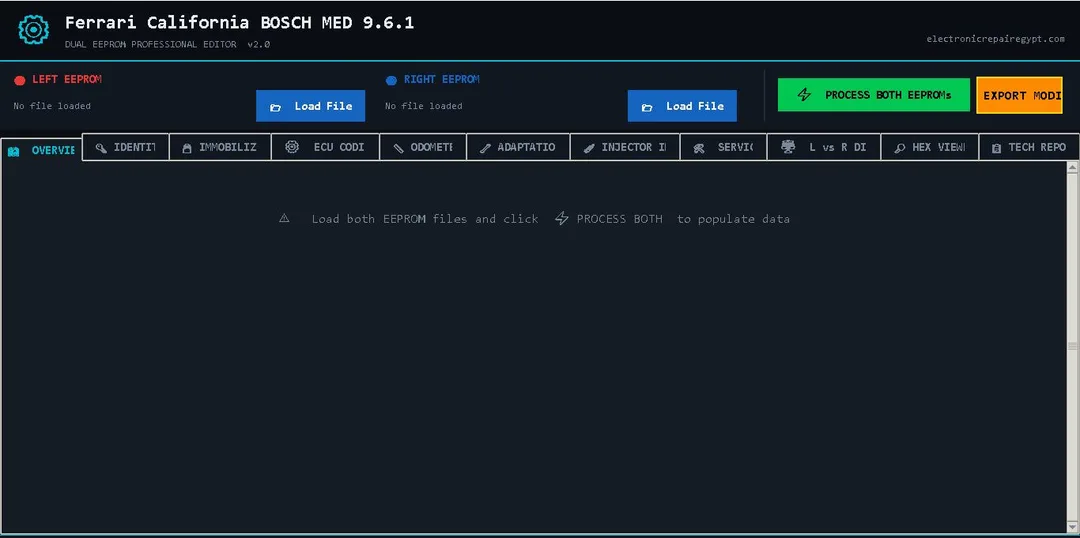
Task: Click the gear logo icon beside the title
Action: (x=34, y=29)
